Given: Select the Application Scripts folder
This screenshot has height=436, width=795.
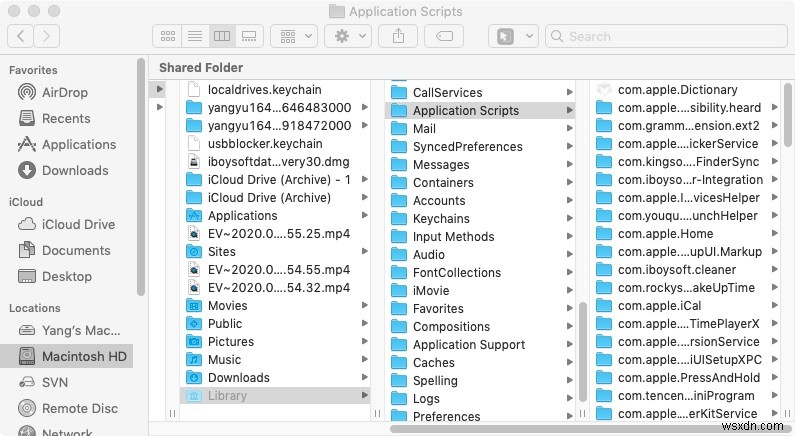Looking at the screenshot, I should coord(480,111).
